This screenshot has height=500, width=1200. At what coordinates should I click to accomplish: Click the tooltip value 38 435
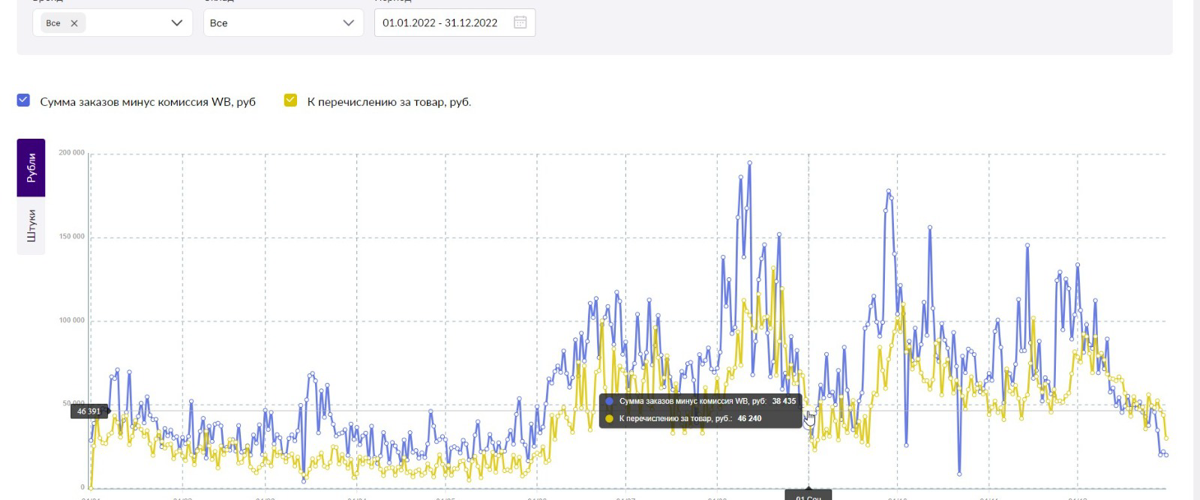(784, 401)
